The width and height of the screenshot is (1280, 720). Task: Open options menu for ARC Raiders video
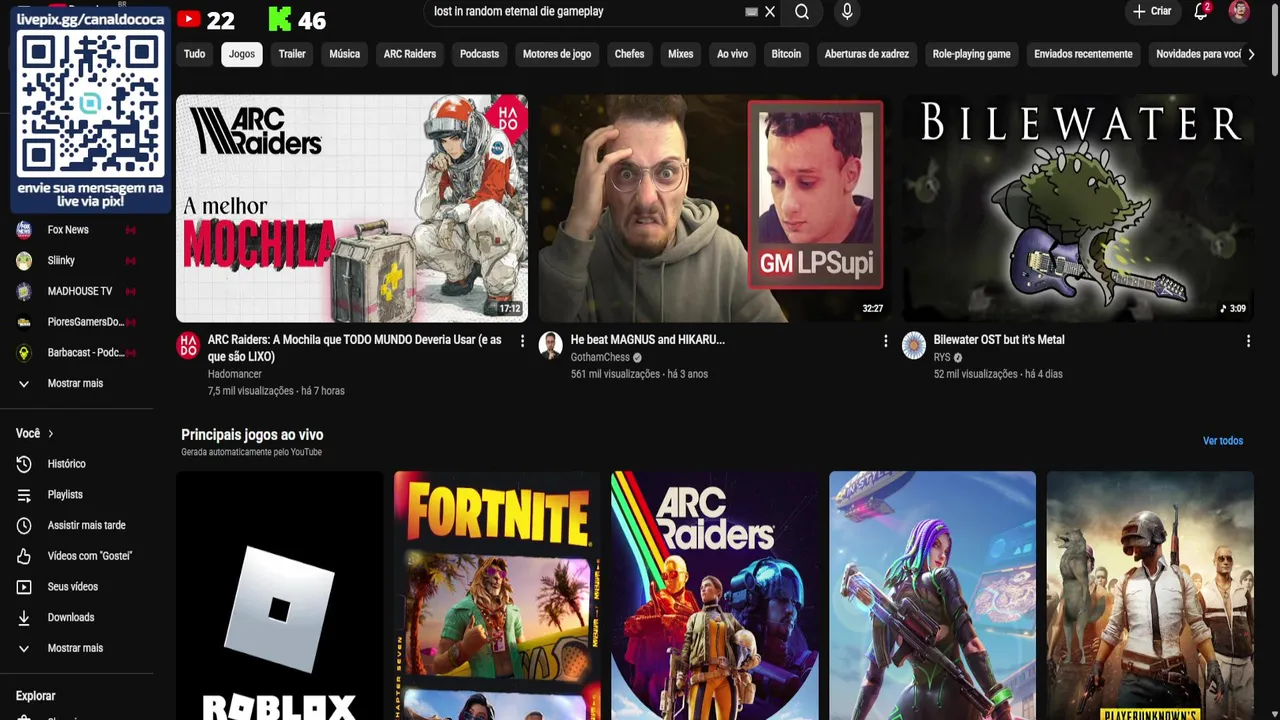point(522,341)
